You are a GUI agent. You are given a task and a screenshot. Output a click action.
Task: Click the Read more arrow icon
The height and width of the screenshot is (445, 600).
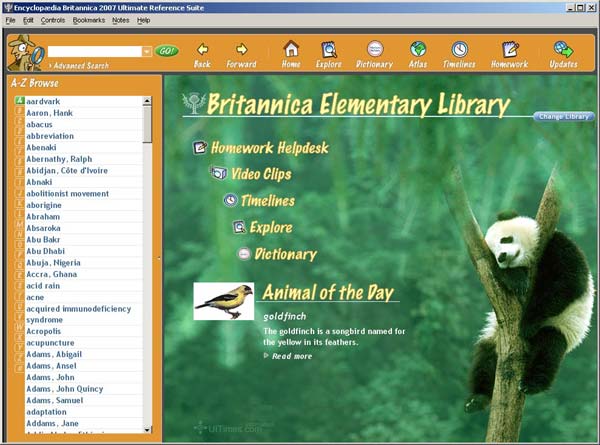pos(266,355)
